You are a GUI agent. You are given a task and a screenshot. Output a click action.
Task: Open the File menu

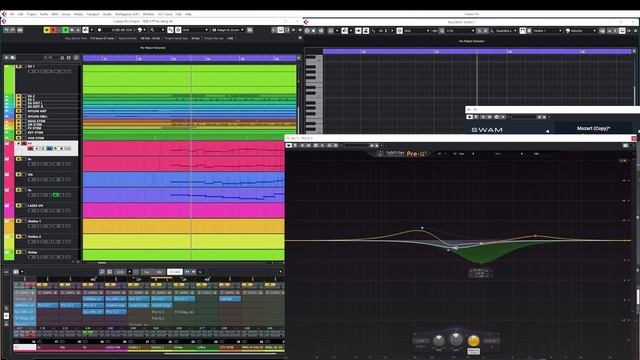point(12,14)
